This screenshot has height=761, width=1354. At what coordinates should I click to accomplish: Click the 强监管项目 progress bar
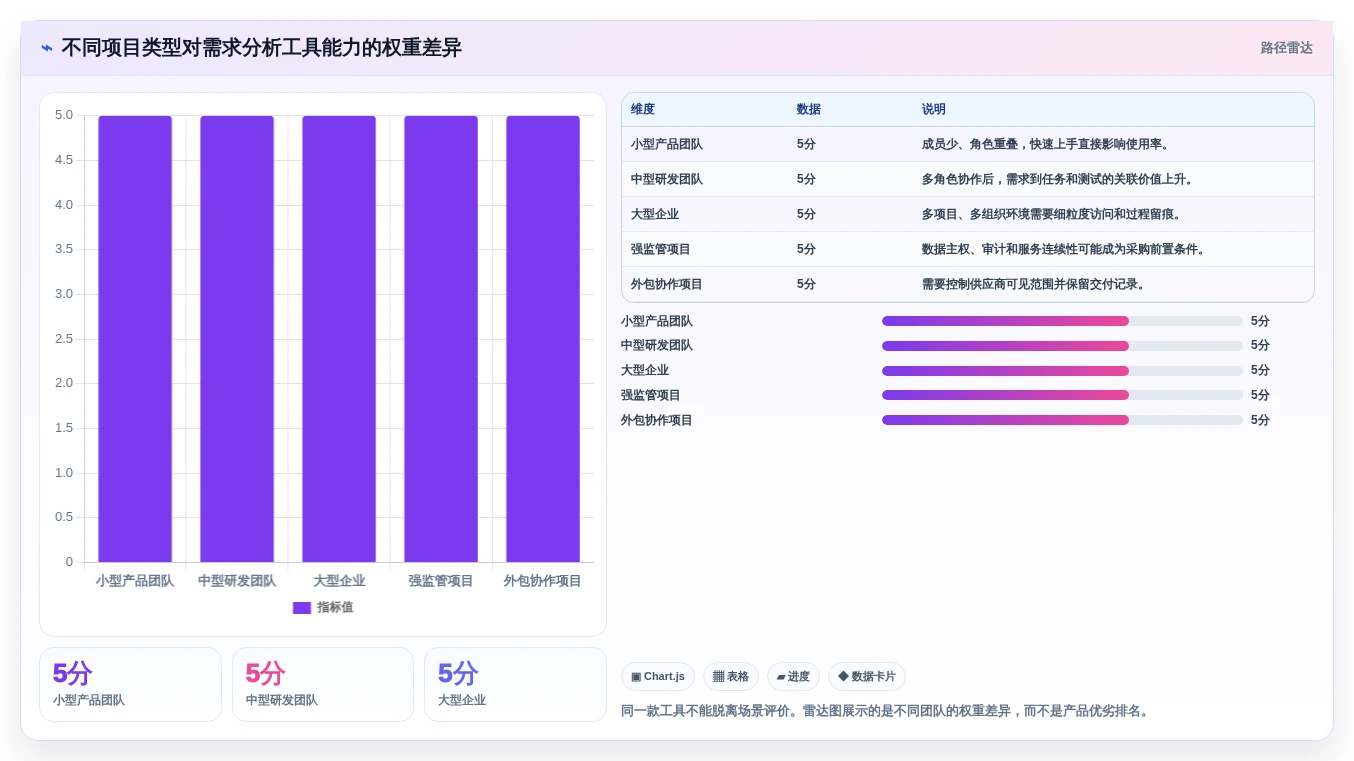pyautogui.click(x=1062, y=395)
